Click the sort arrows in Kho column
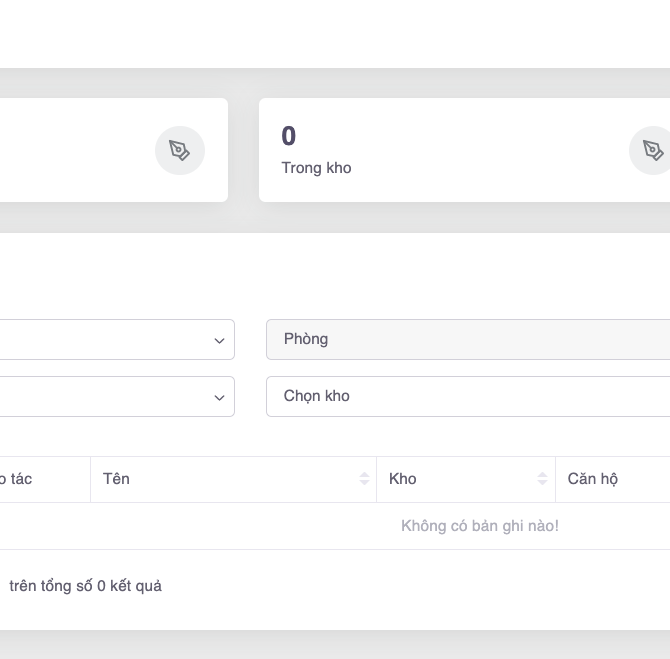This screenshot has height=659, width=670. pos(543,479)
